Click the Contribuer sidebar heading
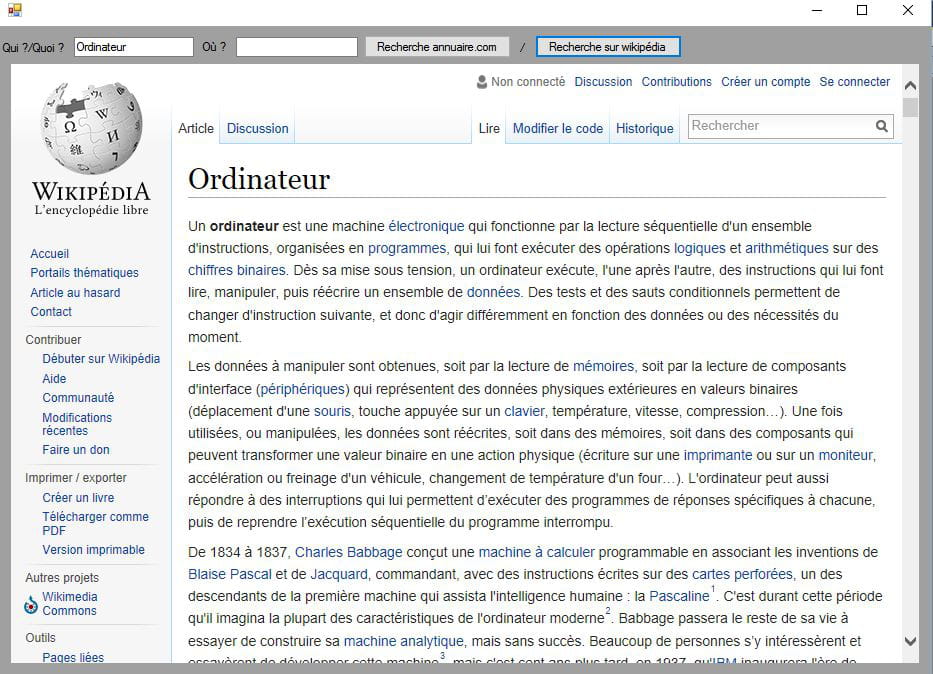This screenshot has height=674, width=933. pyautogui.click(x=53, y=340)
